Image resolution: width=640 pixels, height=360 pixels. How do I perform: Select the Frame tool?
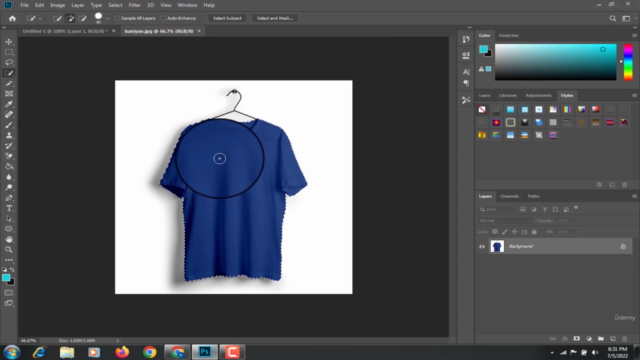(9, 94)
